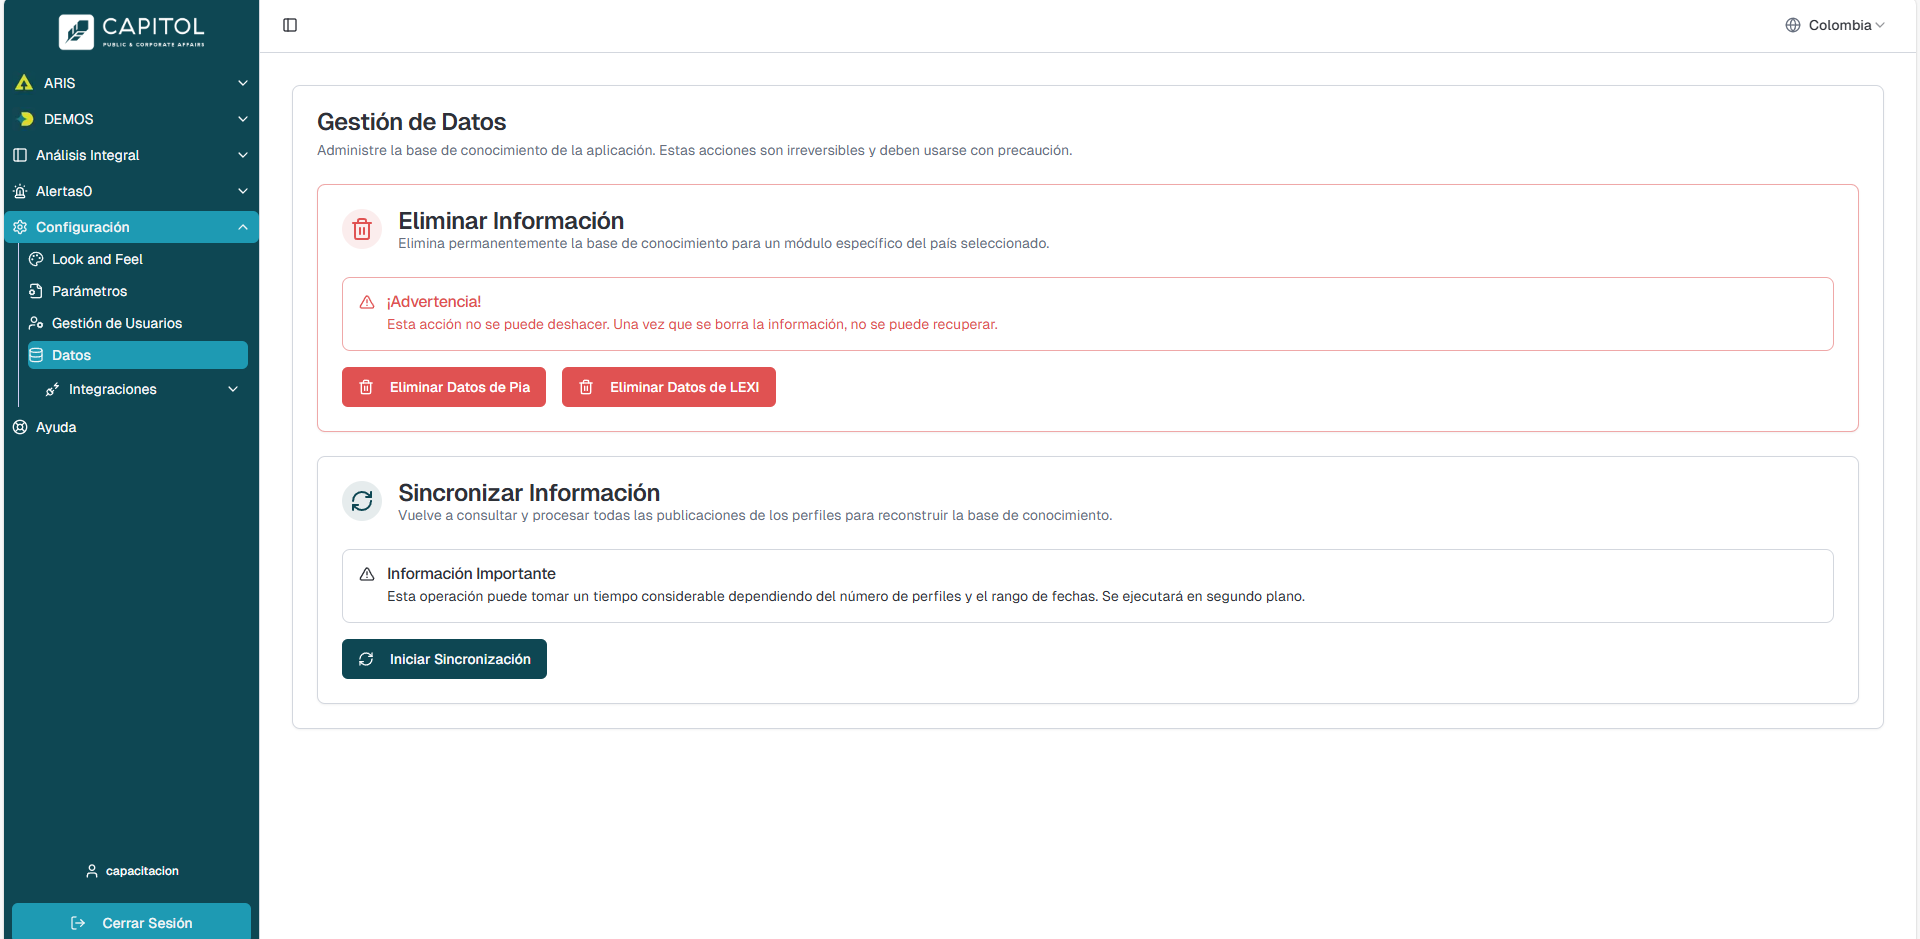This screenshot has height=939, width=1920.
Task: Open the Colombia country dropdown
Action: point(1835,25)
